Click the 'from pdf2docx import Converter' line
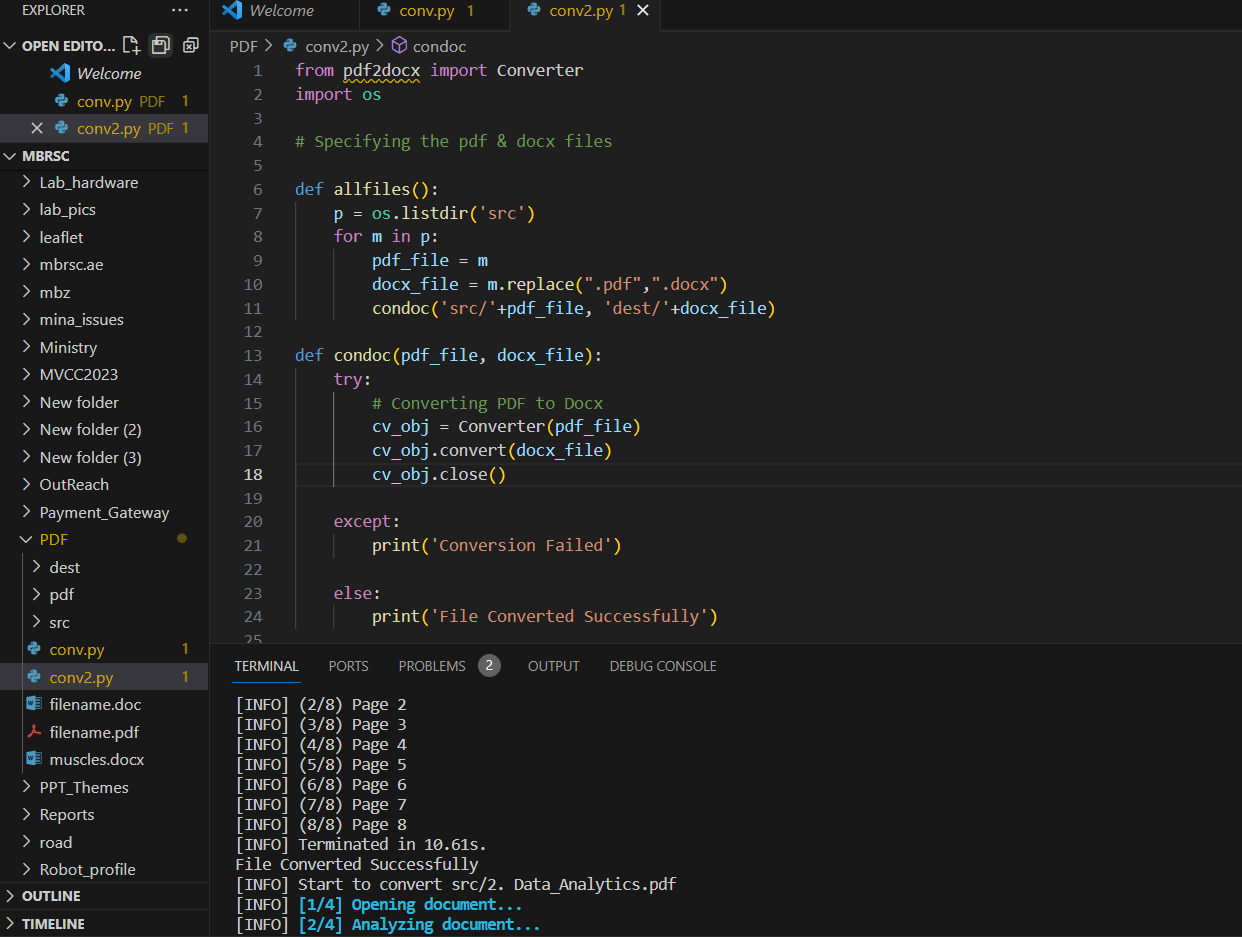 pos(439,71)
